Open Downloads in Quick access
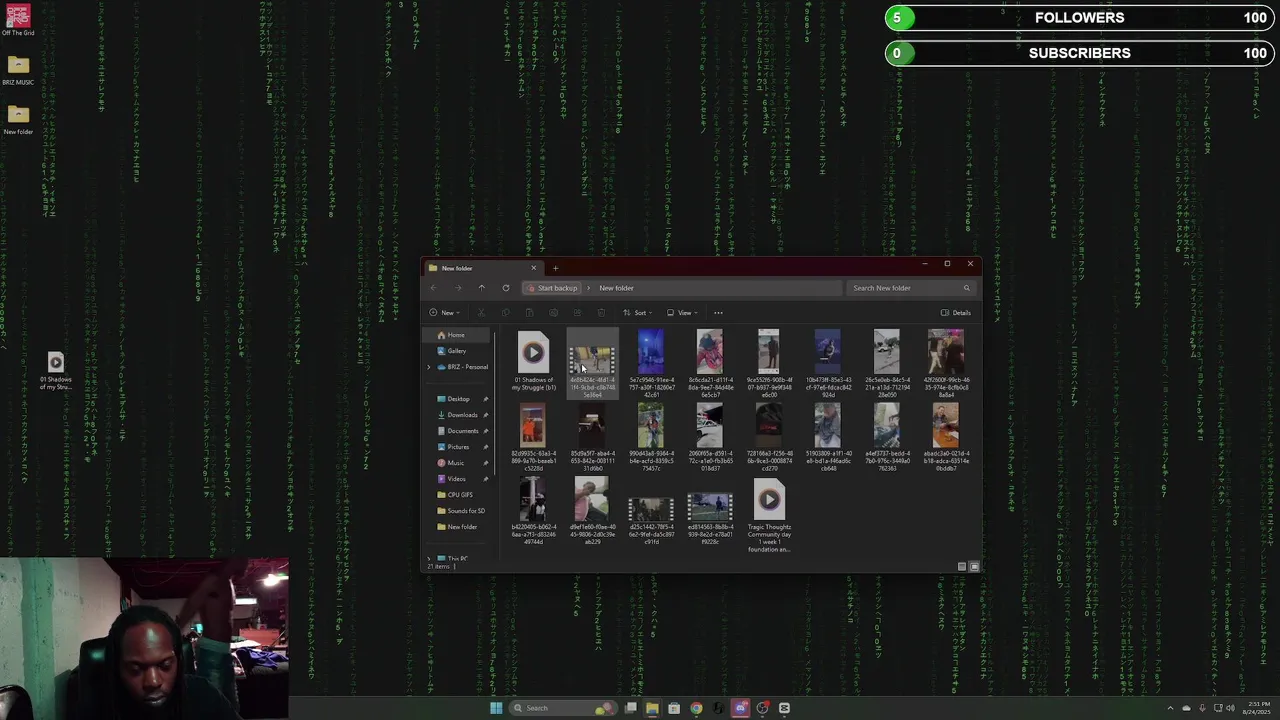The image size is (1280, 720). coord(462,415)
